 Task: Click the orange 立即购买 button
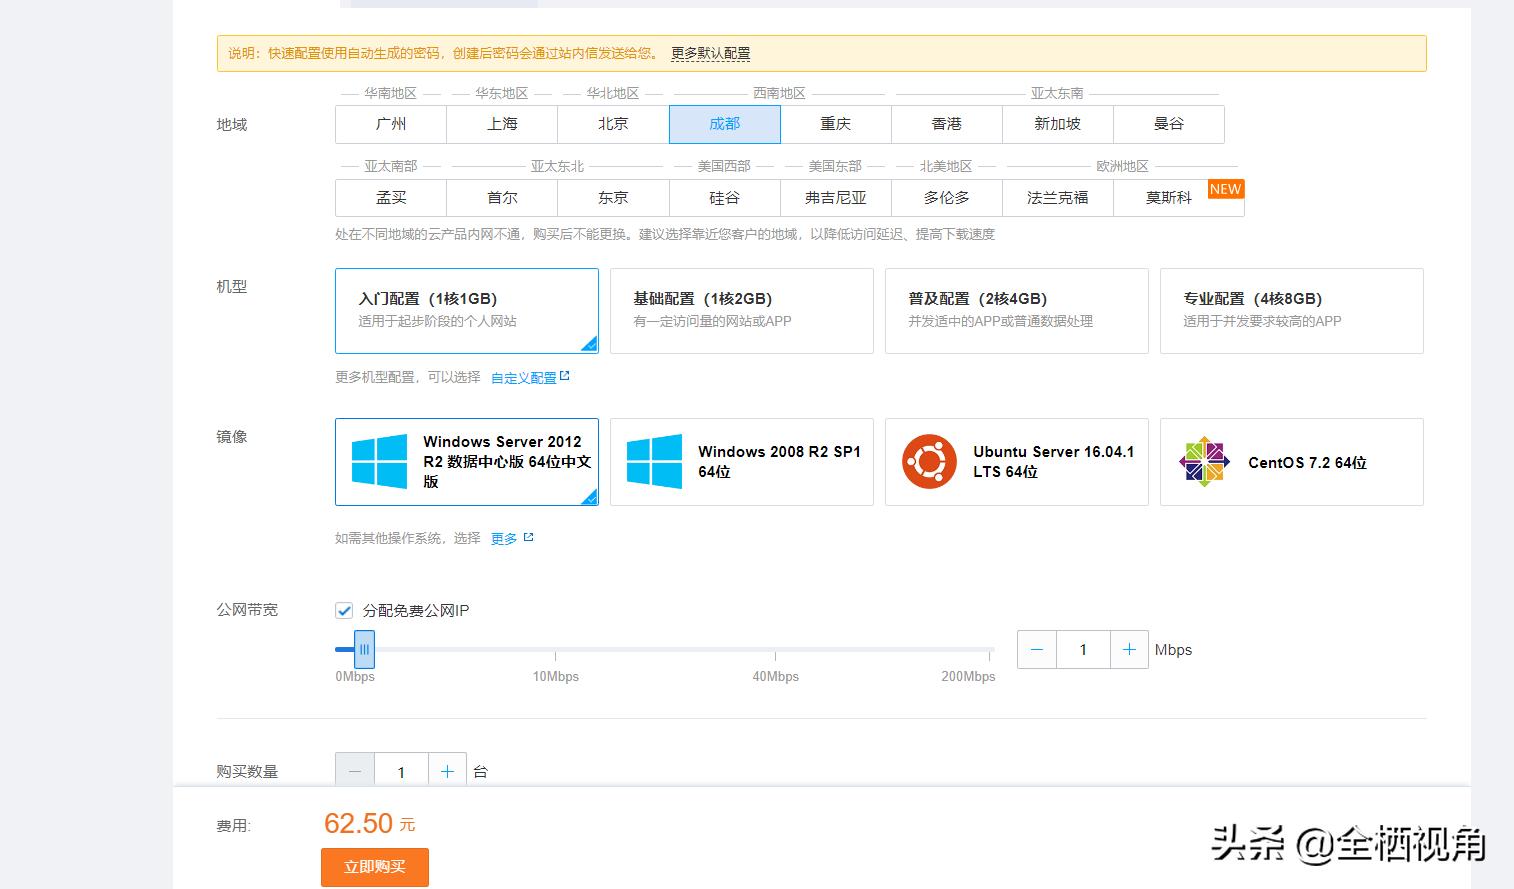(375, 867)
